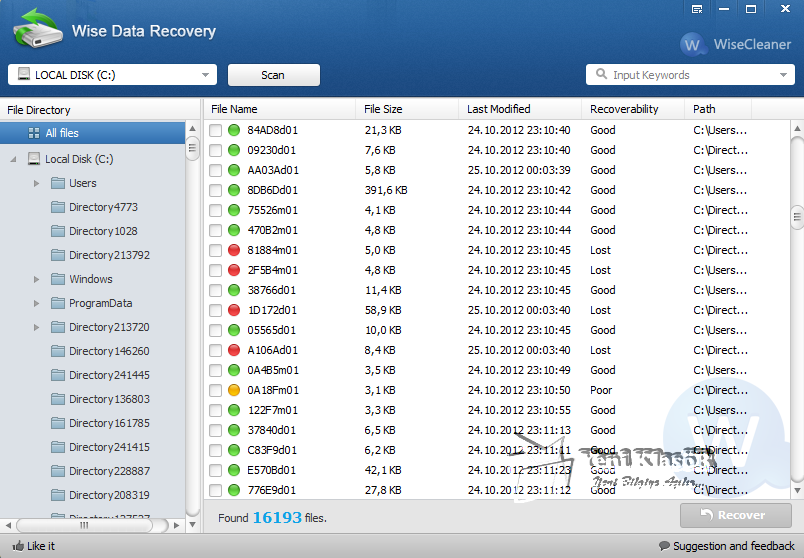Click the Suggestion and feedback speech bubble icon
The image size is (804, 558).
(664, 546)
